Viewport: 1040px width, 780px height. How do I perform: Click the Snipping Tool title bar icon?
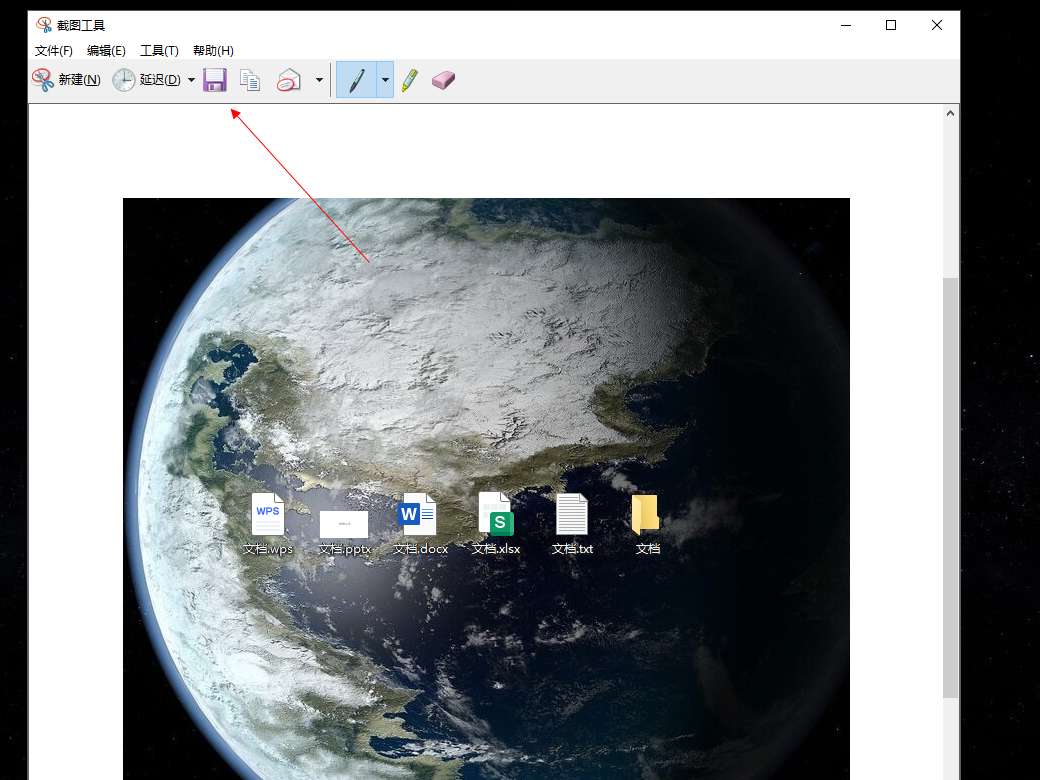click(44, 25)
